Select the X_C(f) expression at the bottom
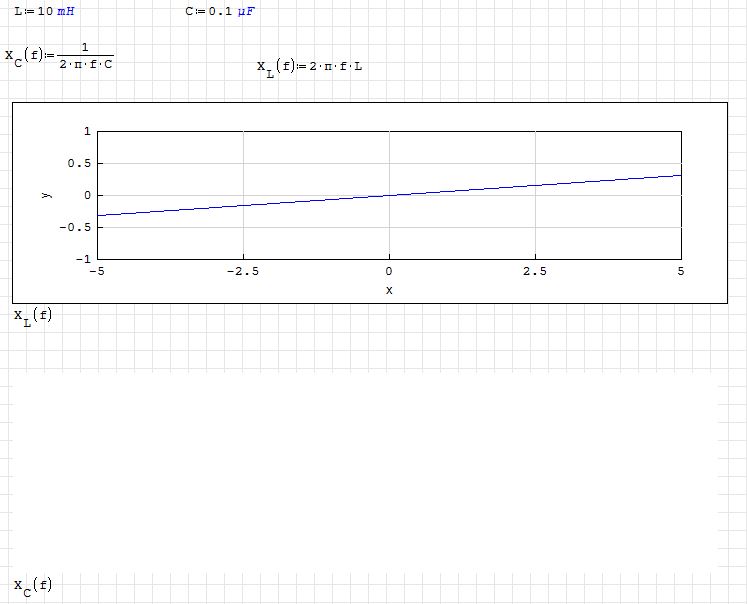 point(32,586)
